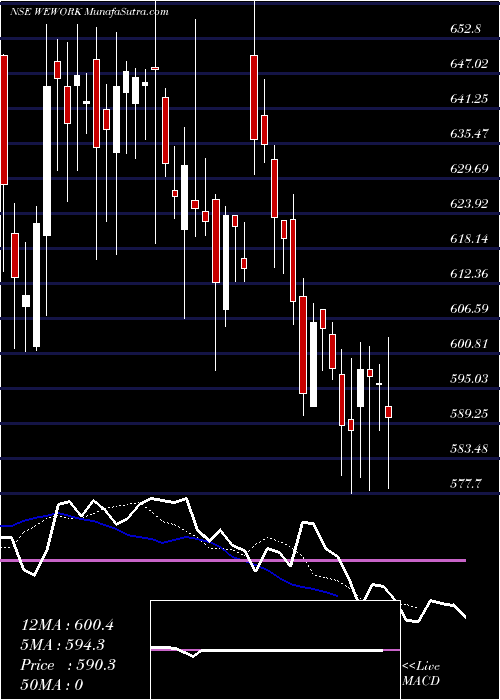The height and width of the screenshot is (700, 500).
Task: Click the 583.48 price axis label
Action: click(469, 448)
